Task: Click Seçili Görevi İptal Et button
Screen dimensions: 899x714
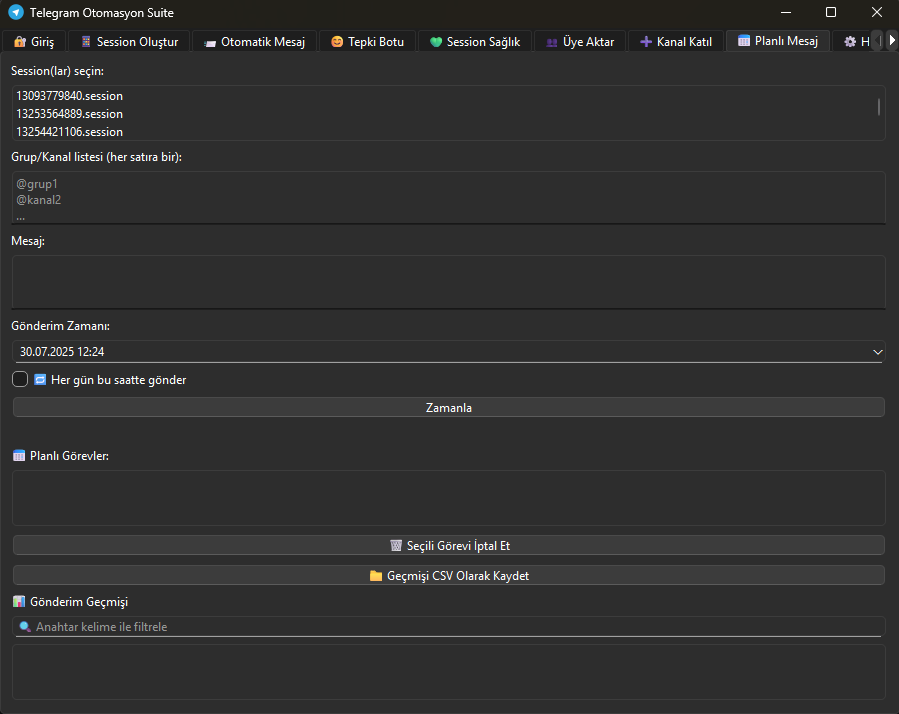Action: coord(448,545)
